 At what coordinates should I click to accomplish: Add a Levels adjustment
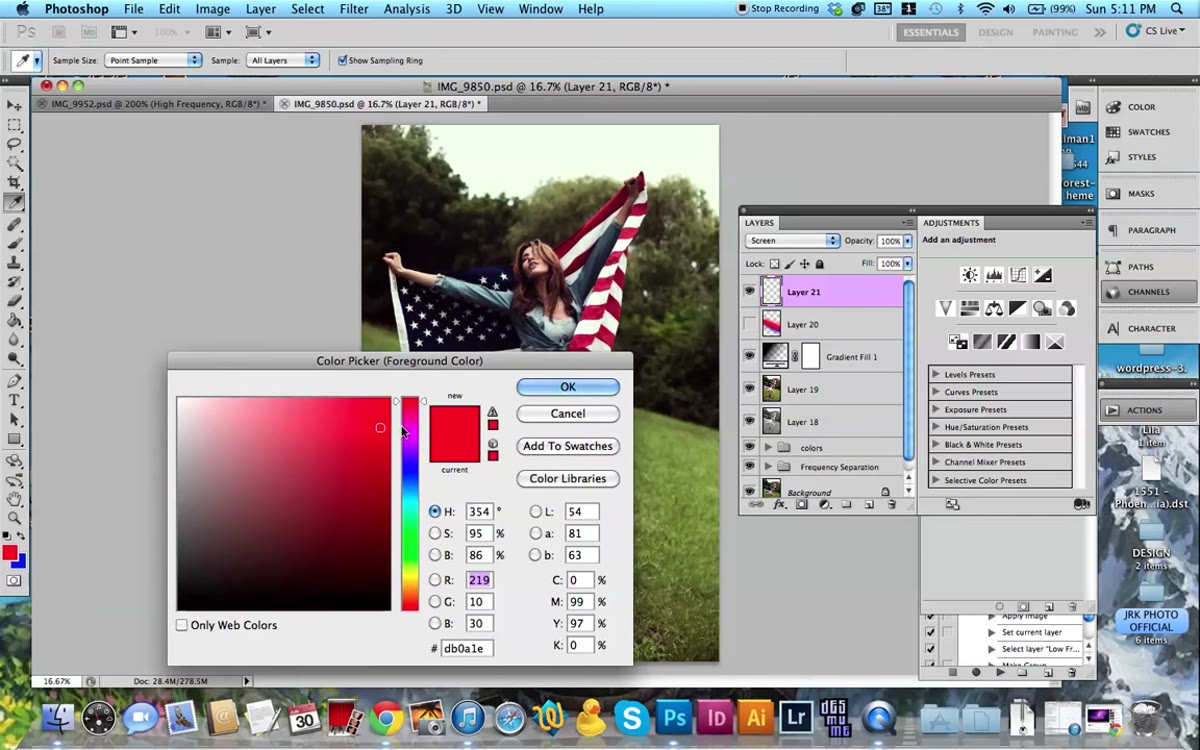tap(994, 275)
